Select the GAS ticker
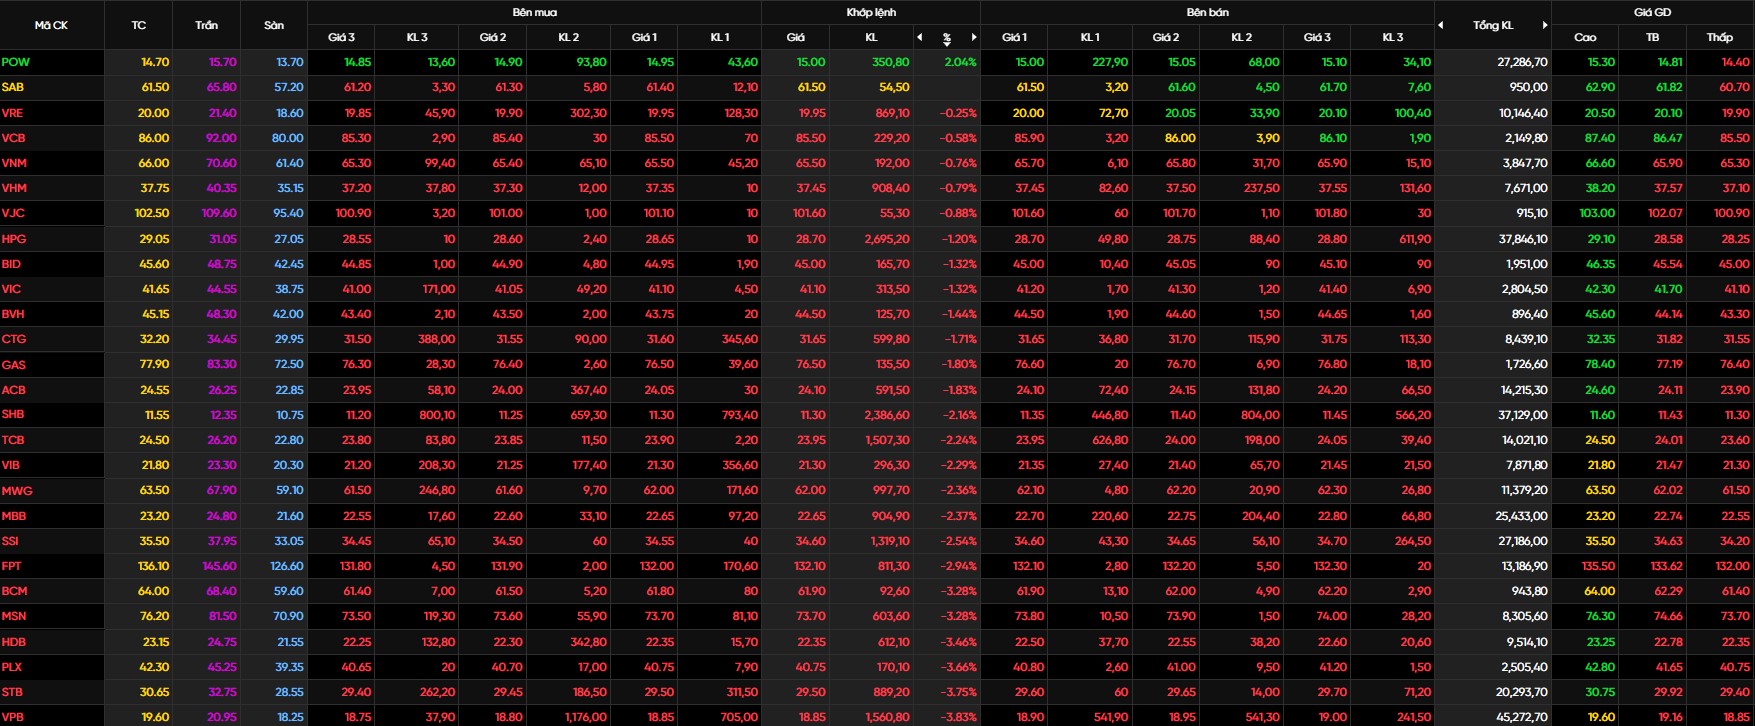The width and height of the screenshot is (1755, 726). (x=14, y=365)
